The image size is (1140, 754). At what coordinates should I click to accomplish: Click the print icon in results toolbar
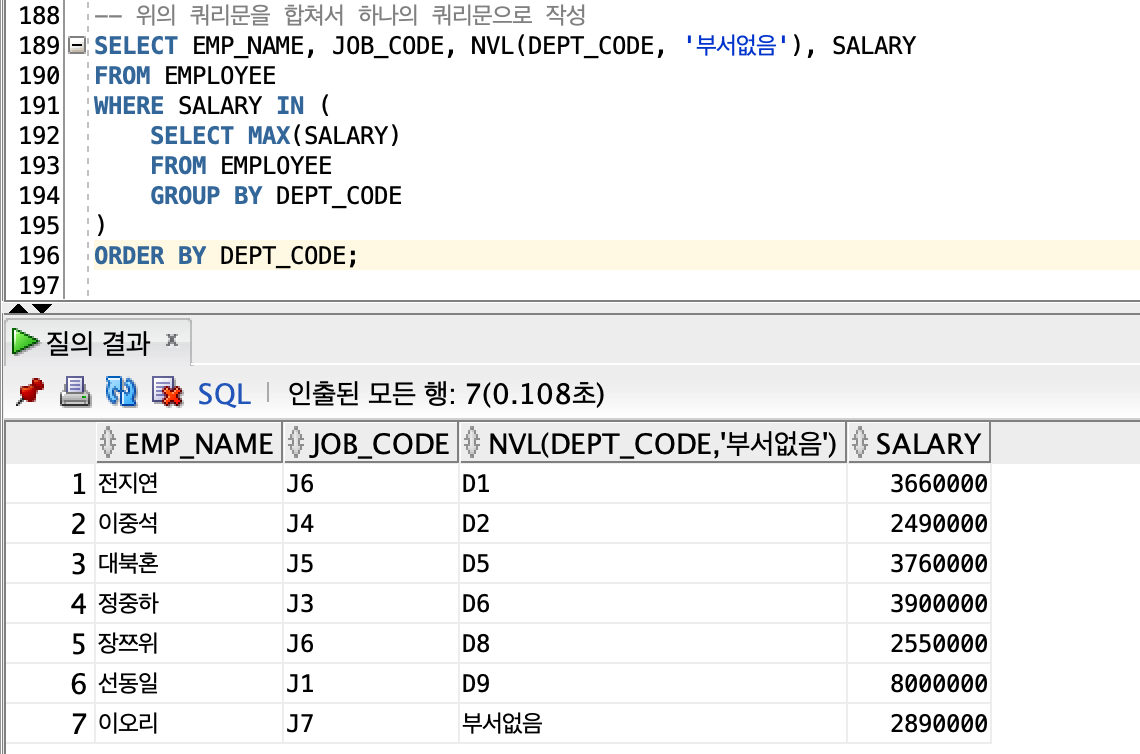pos(75,393)
